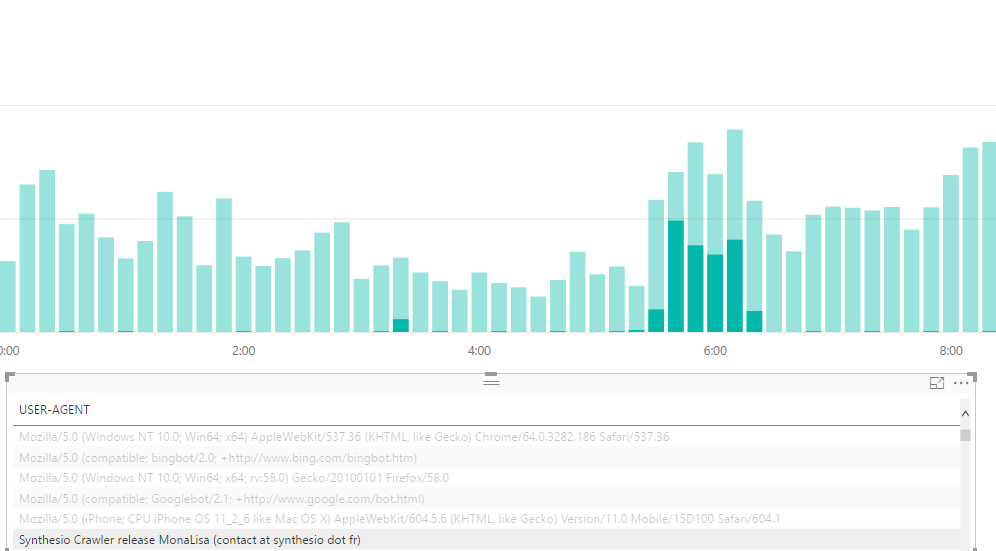Select the Firefox/58.0 user-agent row

[233, 478]
